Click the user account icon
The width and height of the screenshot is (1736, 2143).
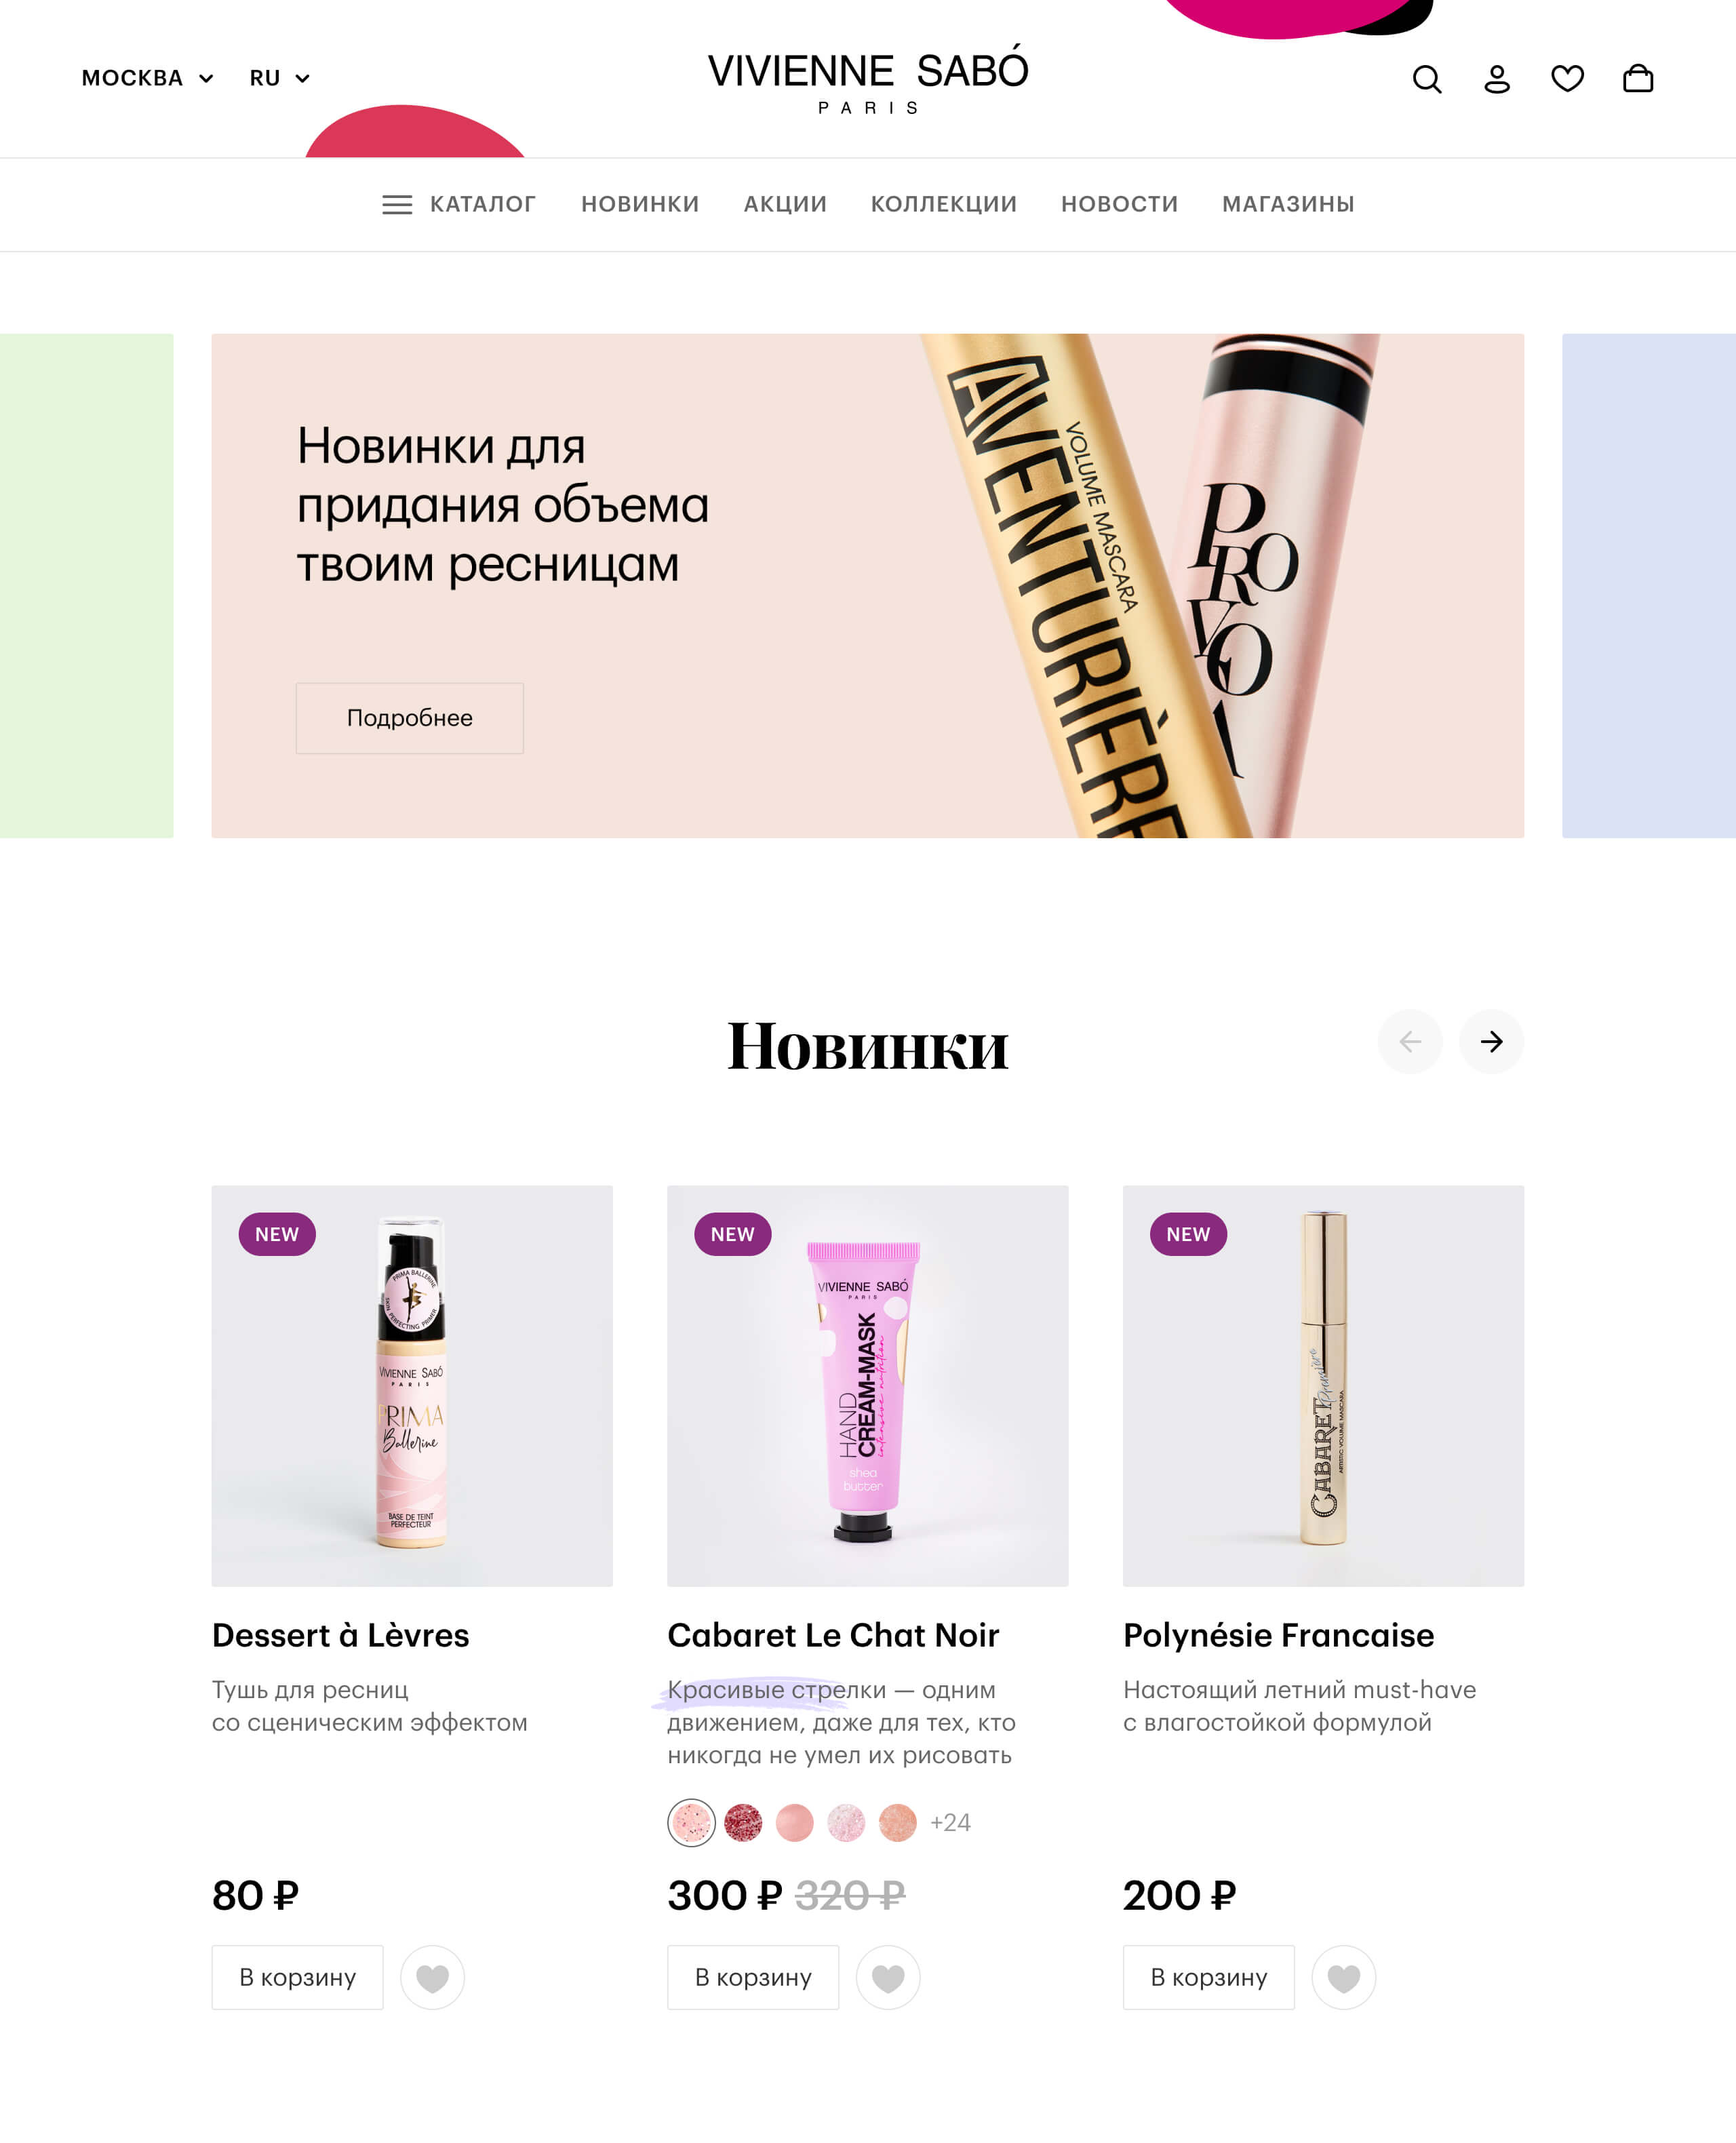[x=1497, y=79]
